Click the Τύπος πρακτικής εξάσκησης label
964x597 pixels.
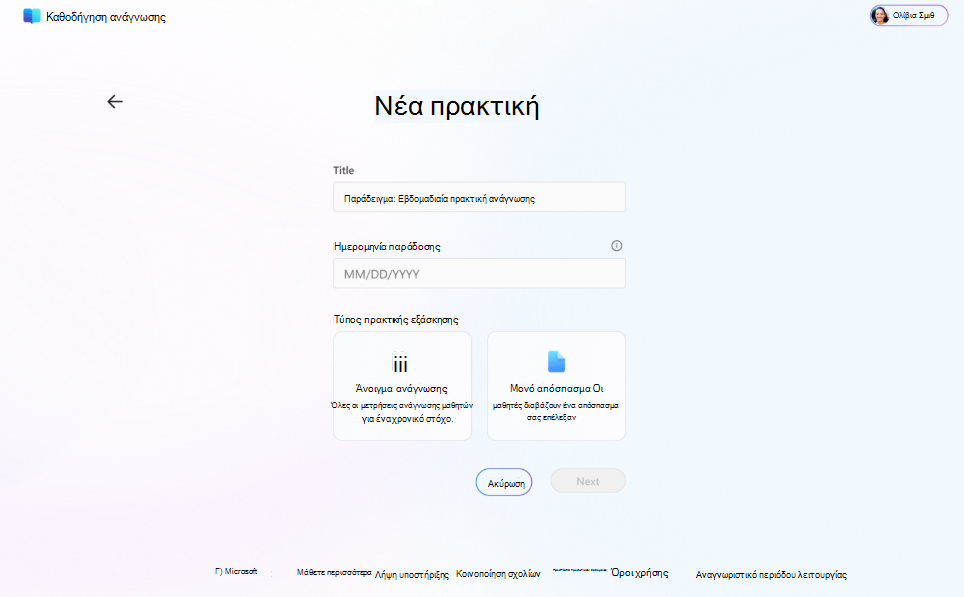coord(396,320)
